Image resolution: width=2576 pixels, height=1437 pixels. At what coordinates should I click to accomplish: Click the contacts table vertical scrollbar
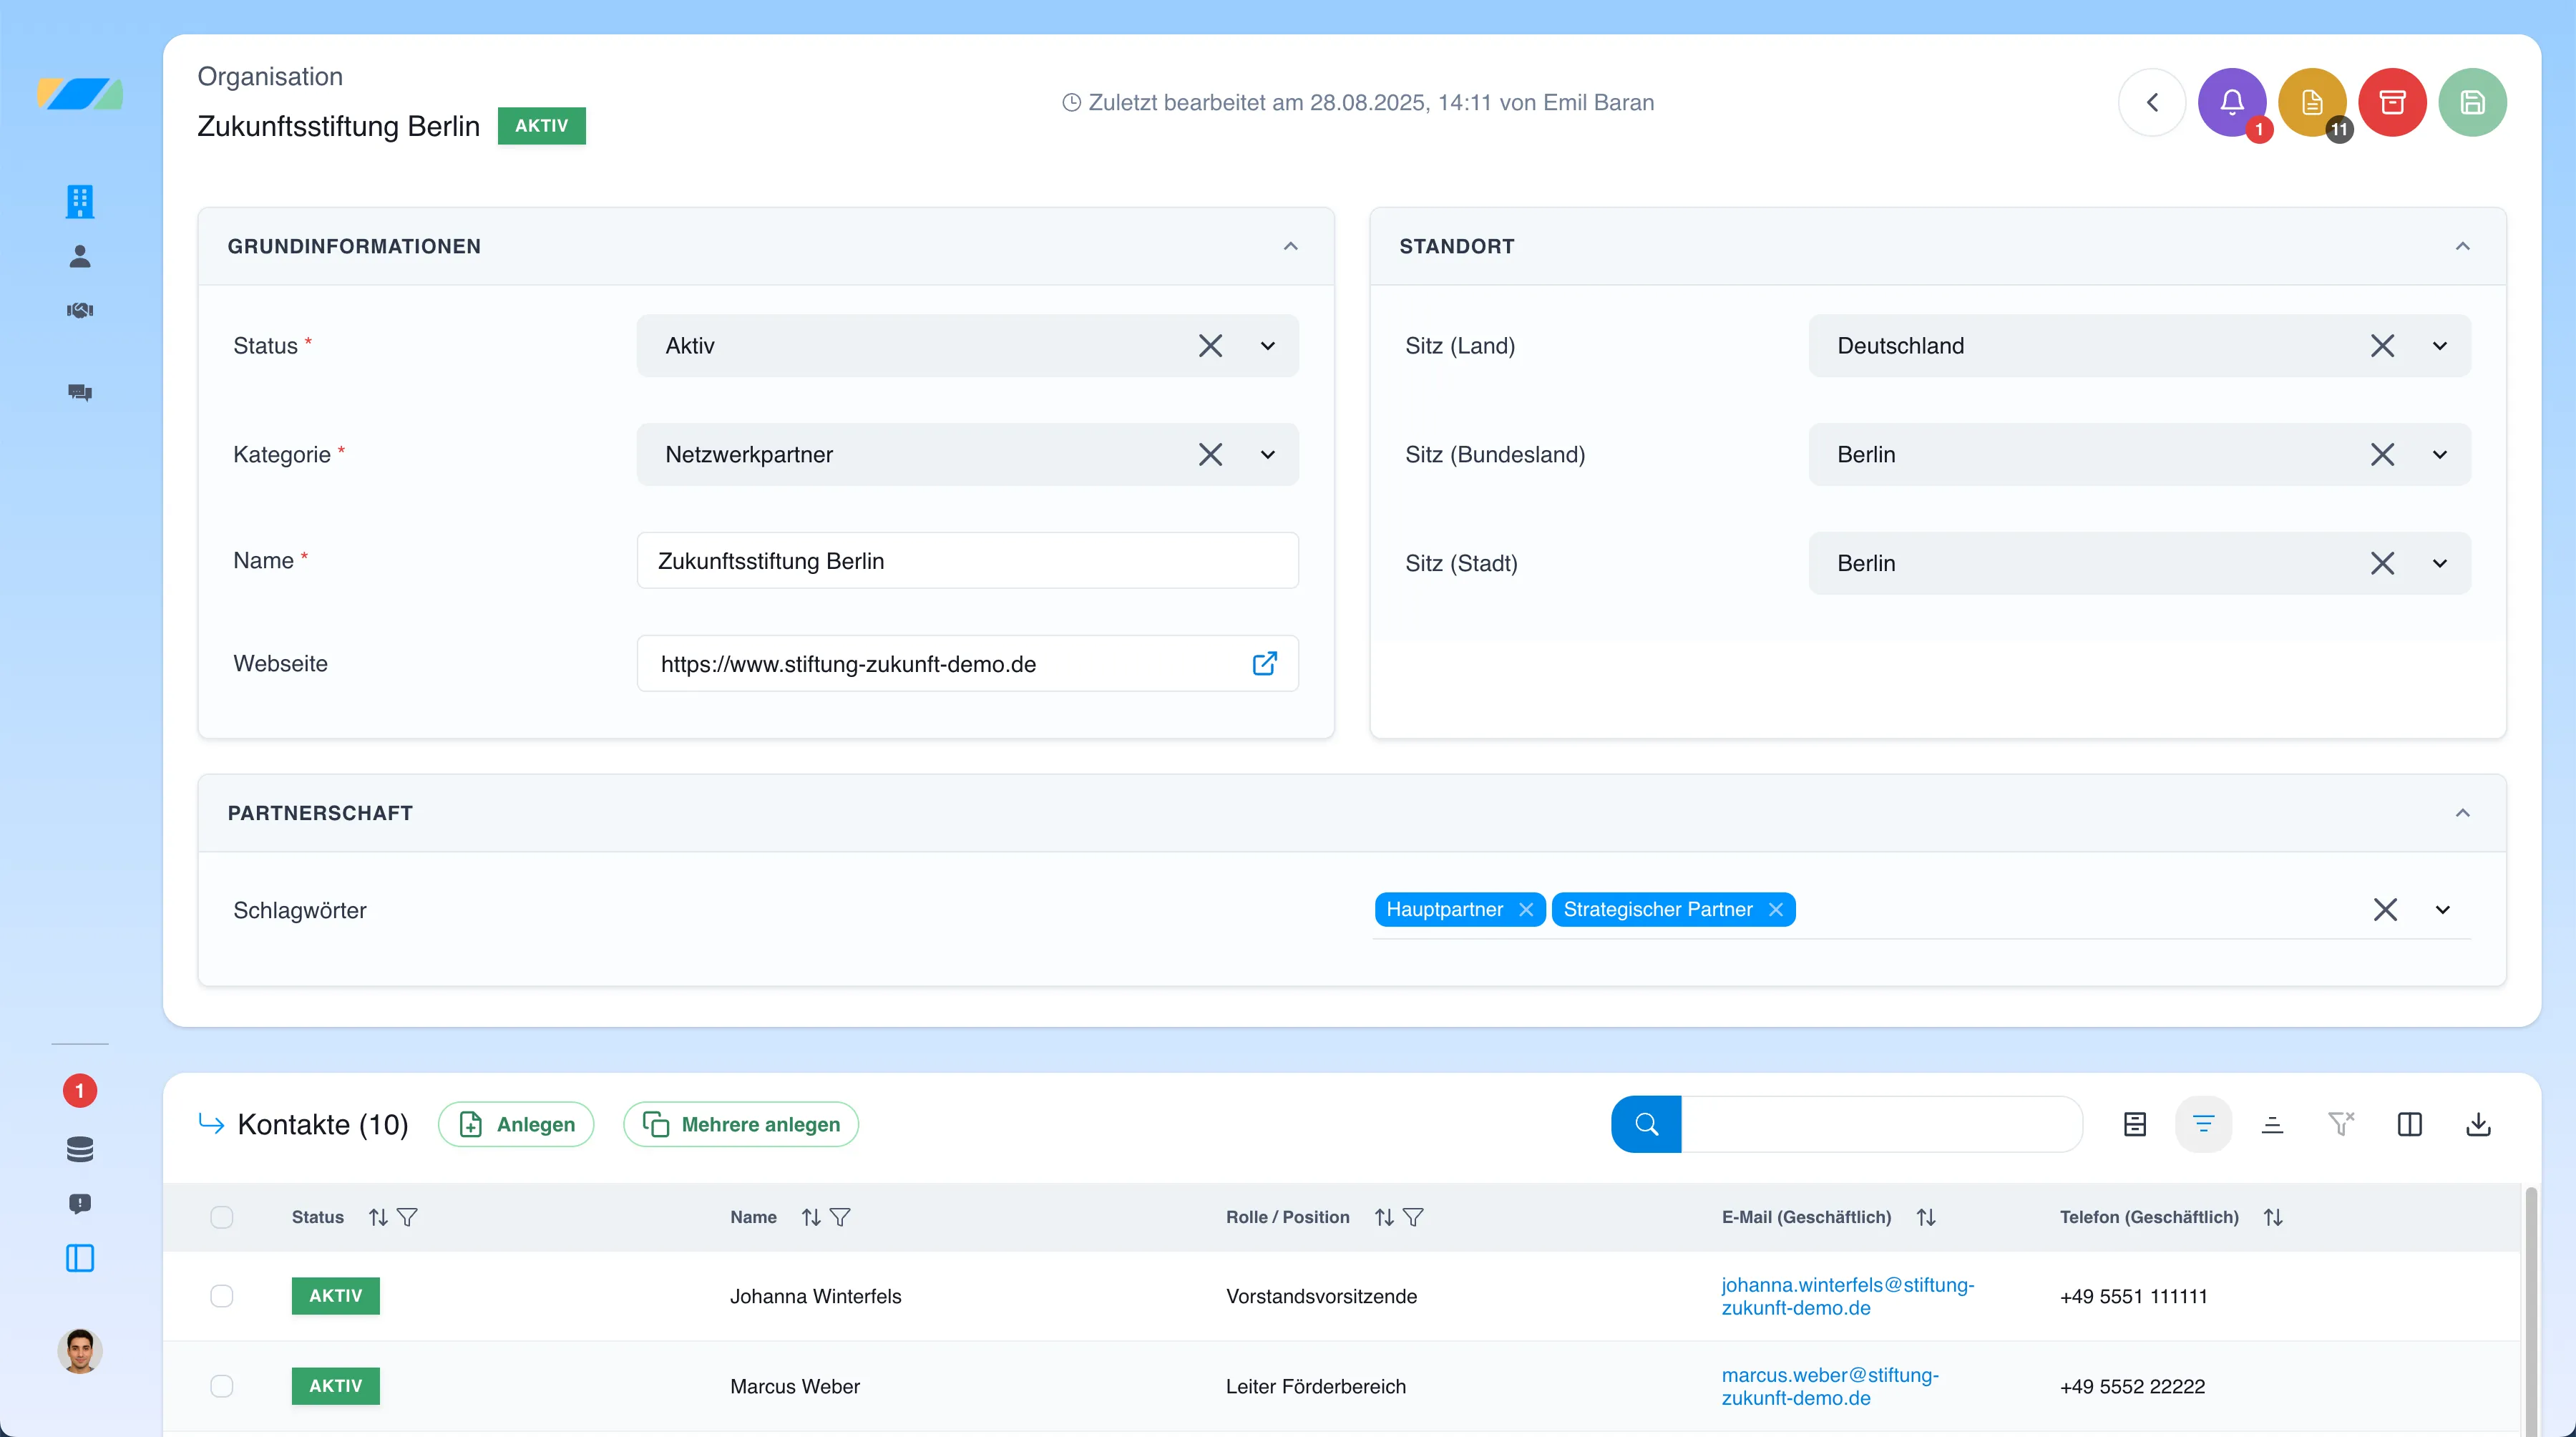2530,1310
